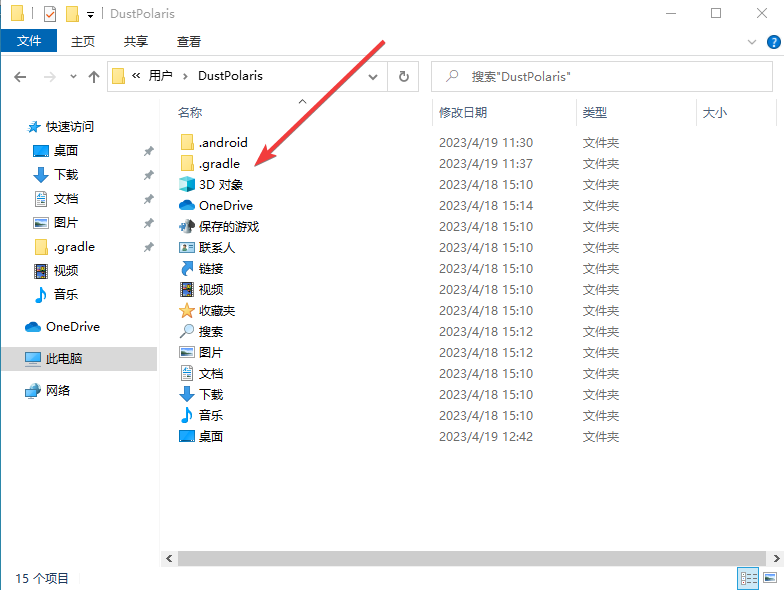Click the « chevron in address bar
Viewport: 784px width, 590px height.
pos(136,76)
